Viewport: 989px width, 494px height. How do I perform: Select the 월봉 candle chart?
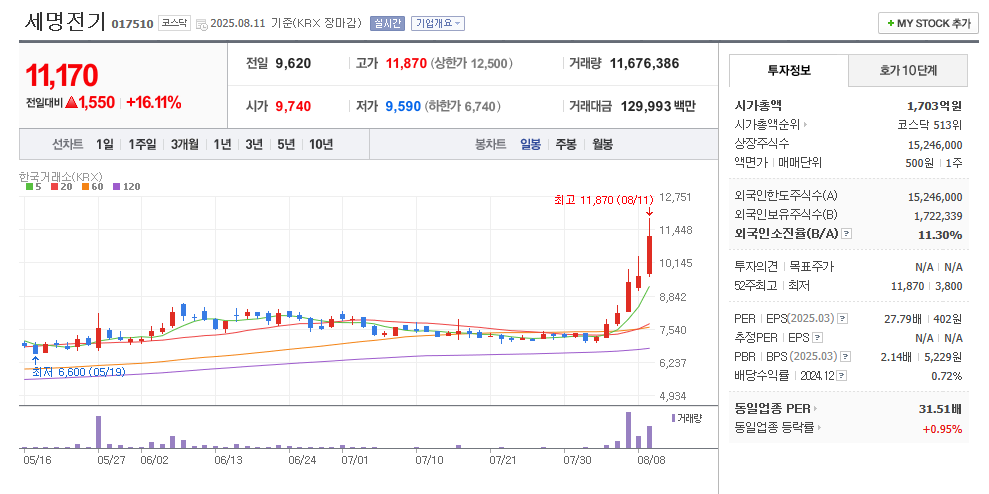tap(602, 144)
